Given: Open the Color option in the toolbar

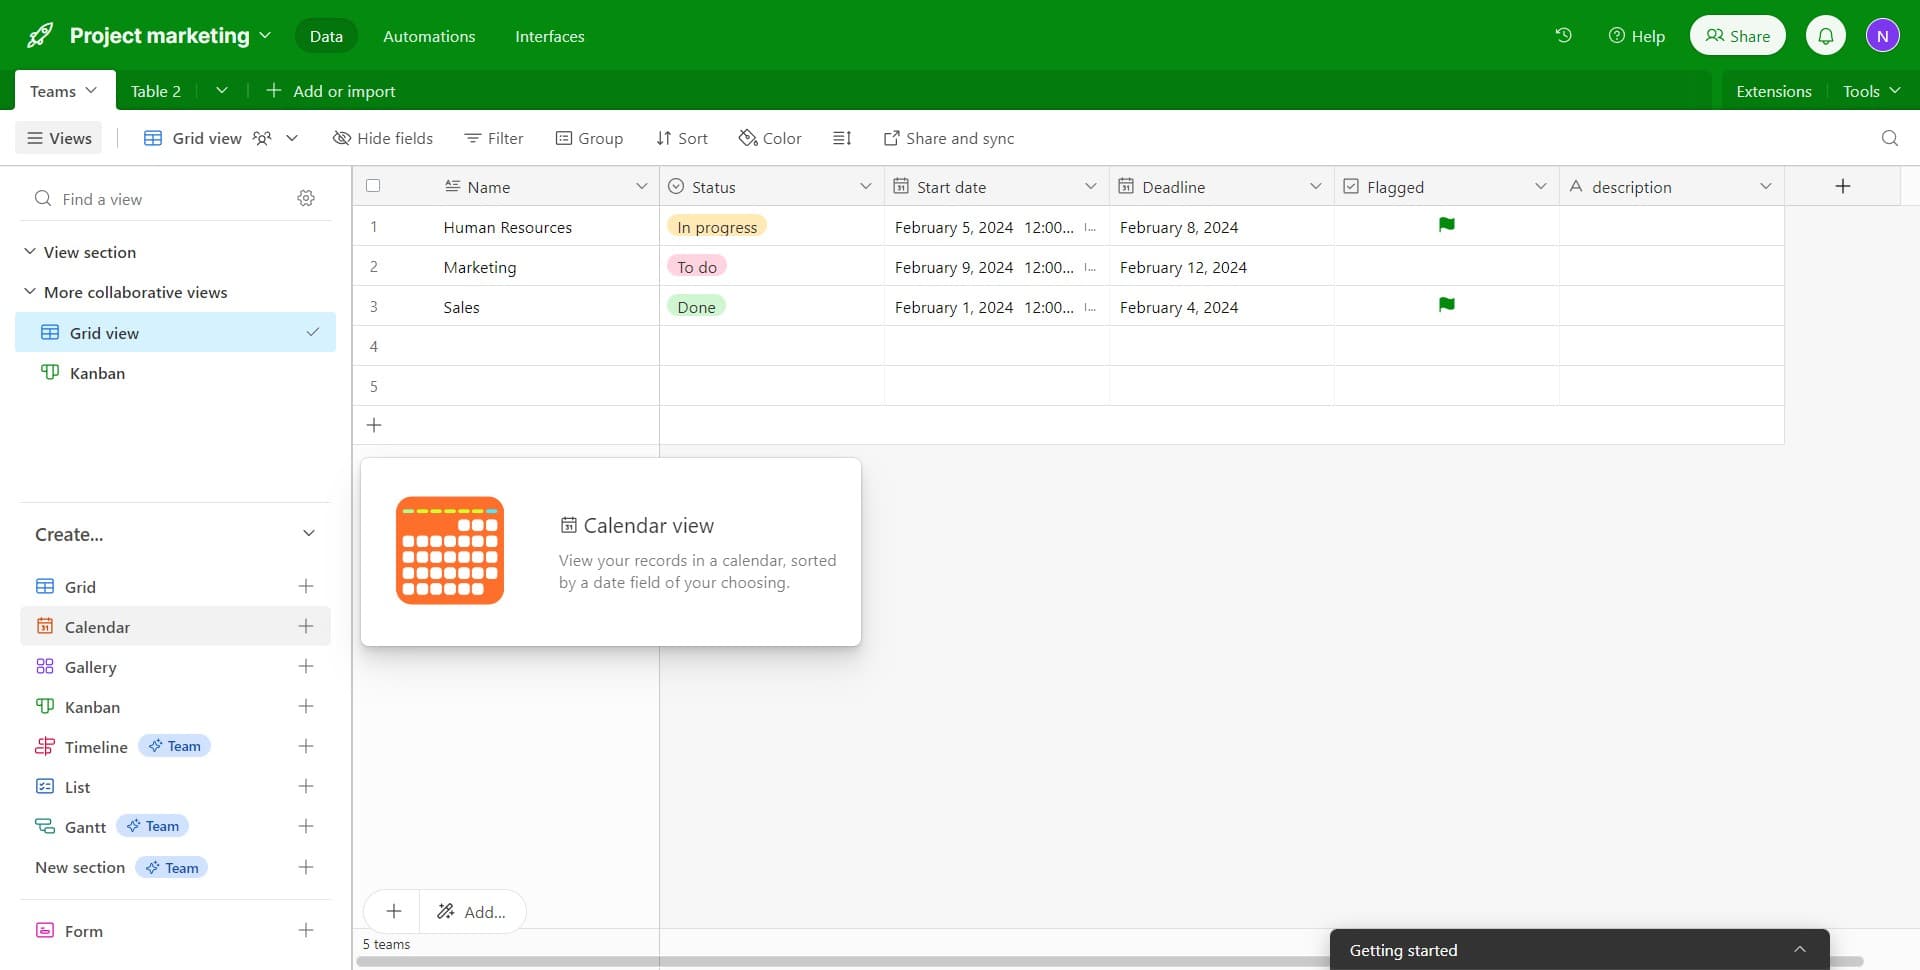Looking at the screenshot, I should (x=769, y=138).
